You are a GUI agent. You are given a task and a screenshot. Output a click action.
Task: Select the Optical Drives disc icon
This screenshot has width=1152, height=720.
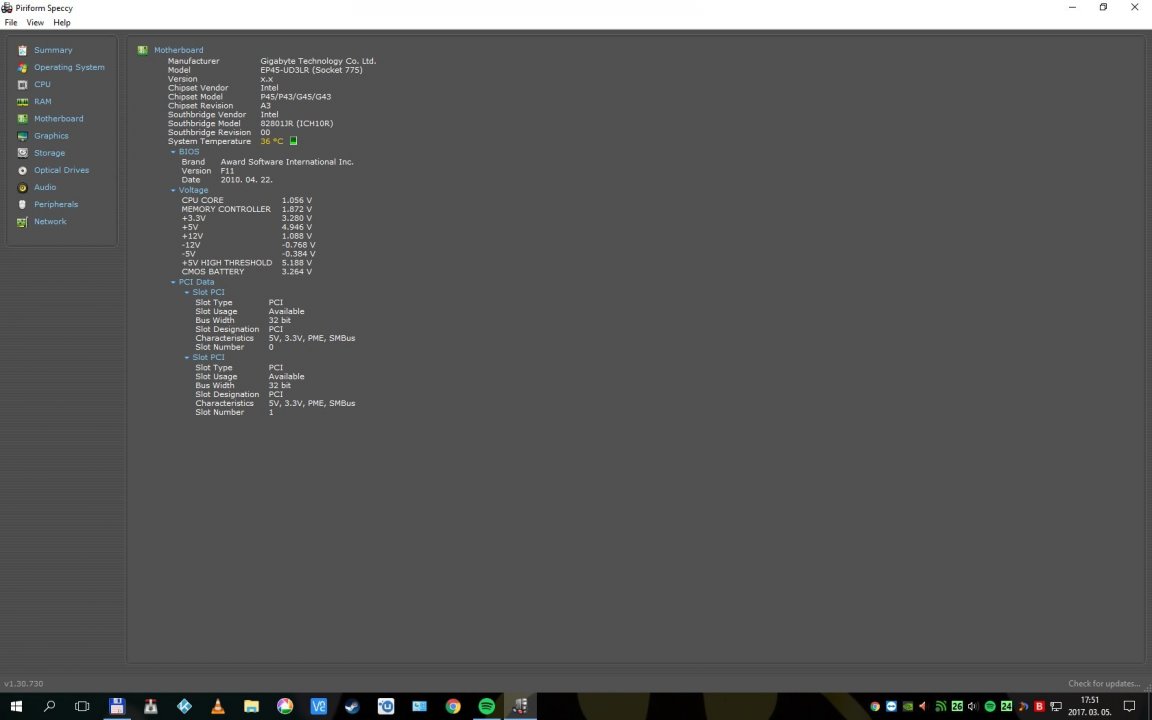click(x=22, y=170)
